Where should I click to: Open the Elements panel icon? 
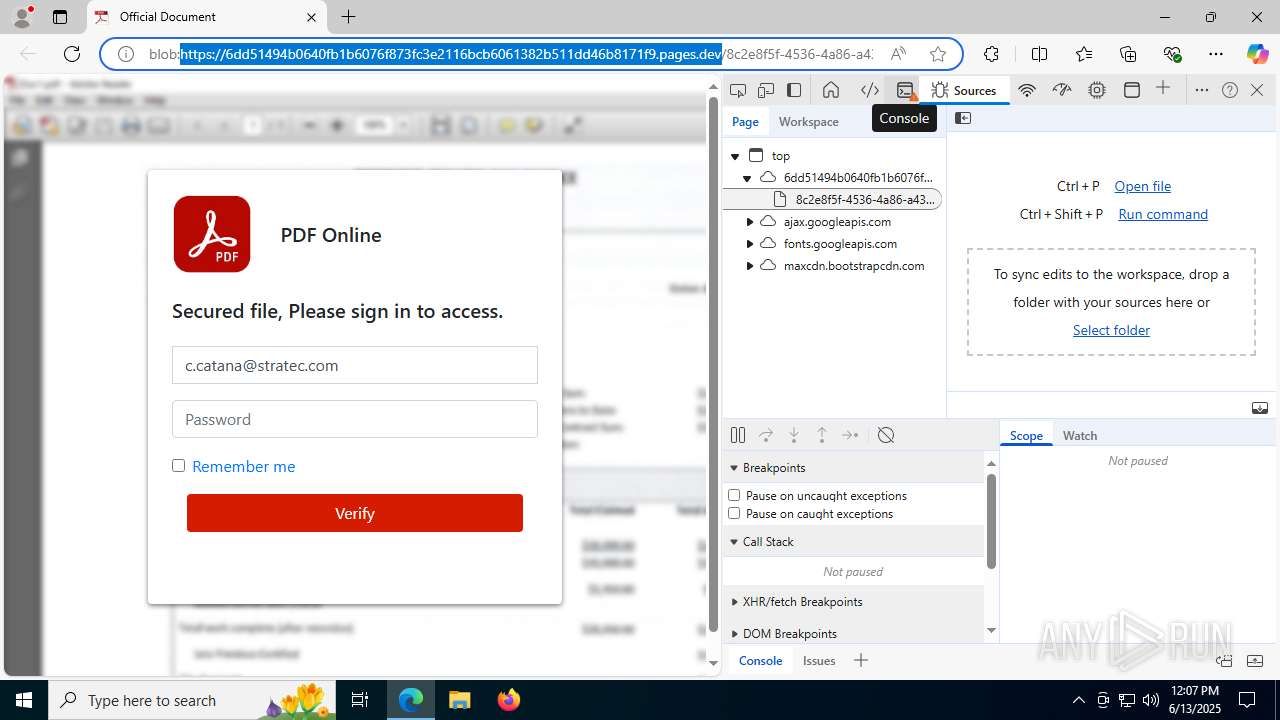click(x=870, y=90)
